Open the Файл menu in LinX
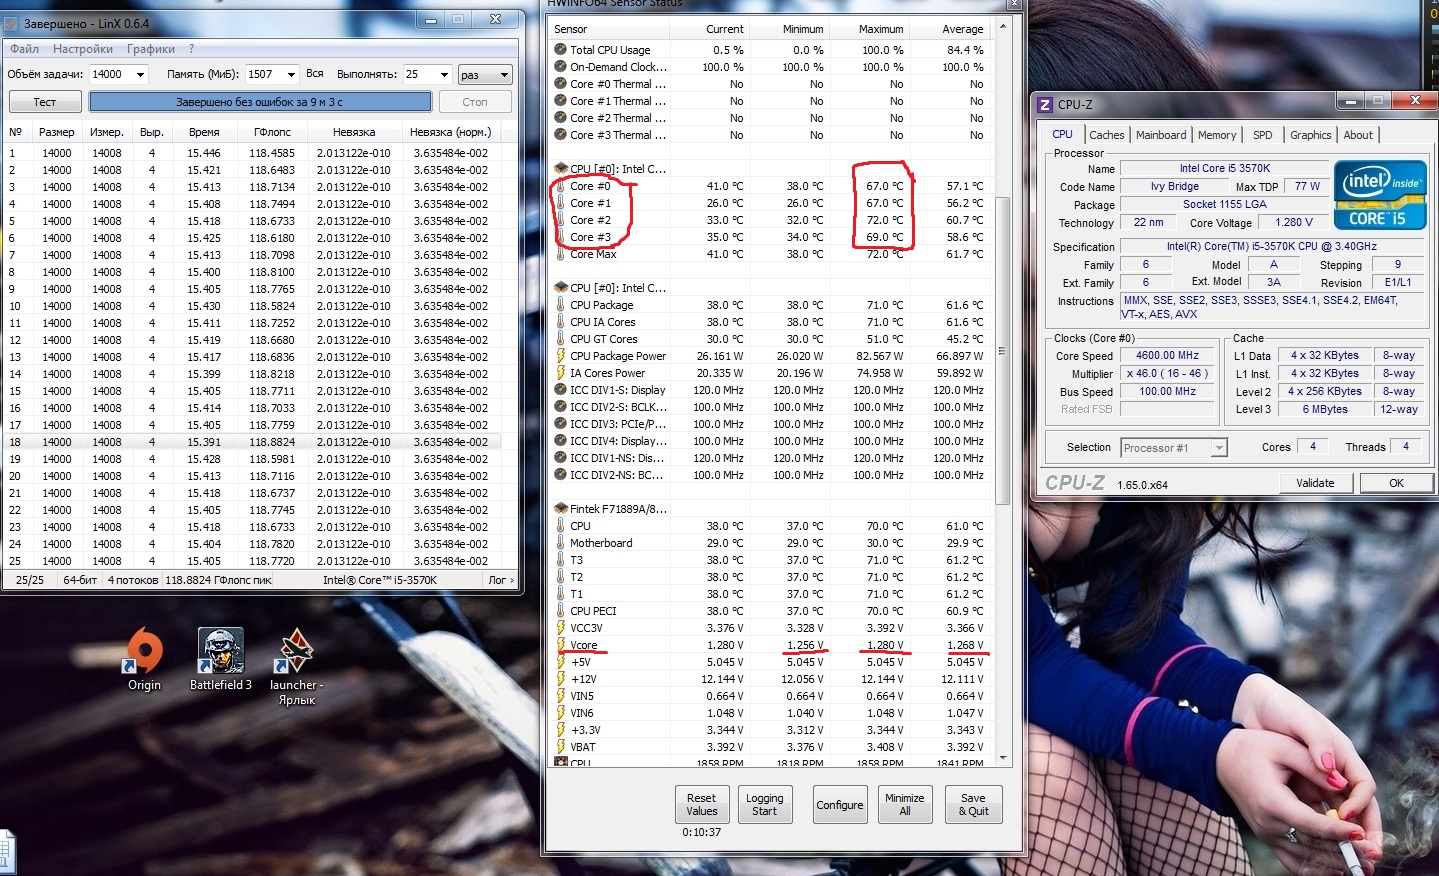The image size is (1439, 876). click(24, 49)
